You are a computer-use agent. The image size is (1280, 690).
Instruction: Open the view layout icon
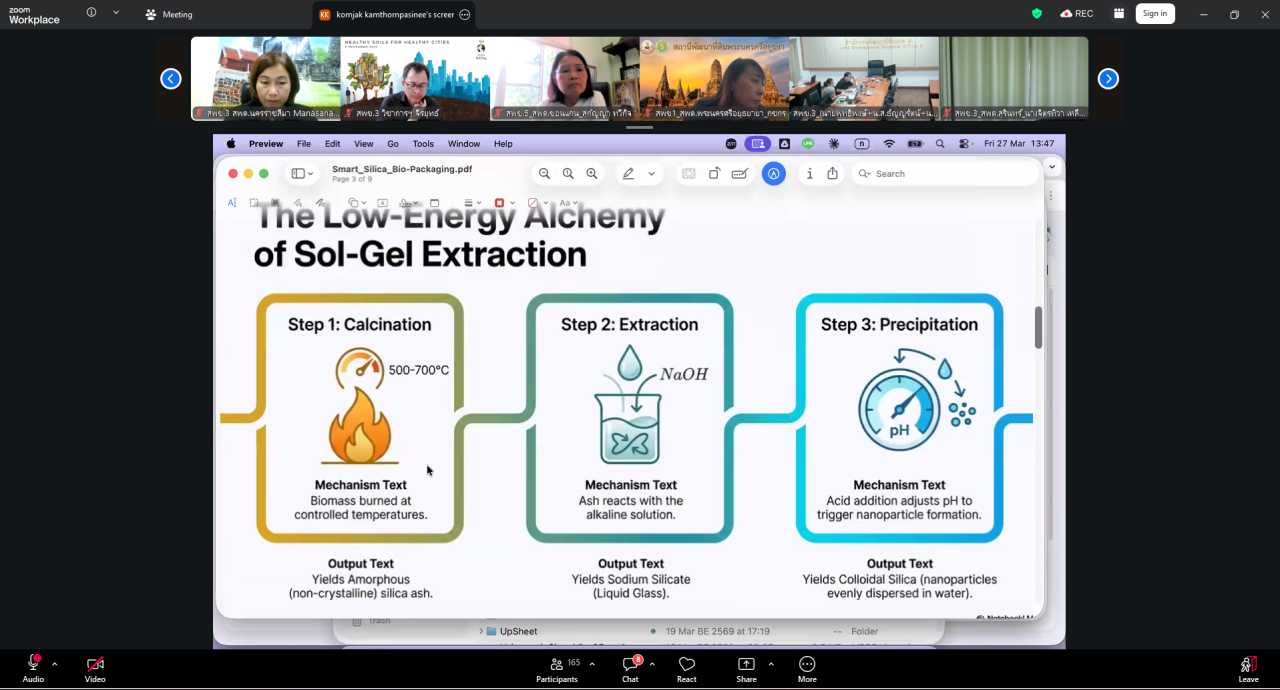click(x=1118, y=14)
